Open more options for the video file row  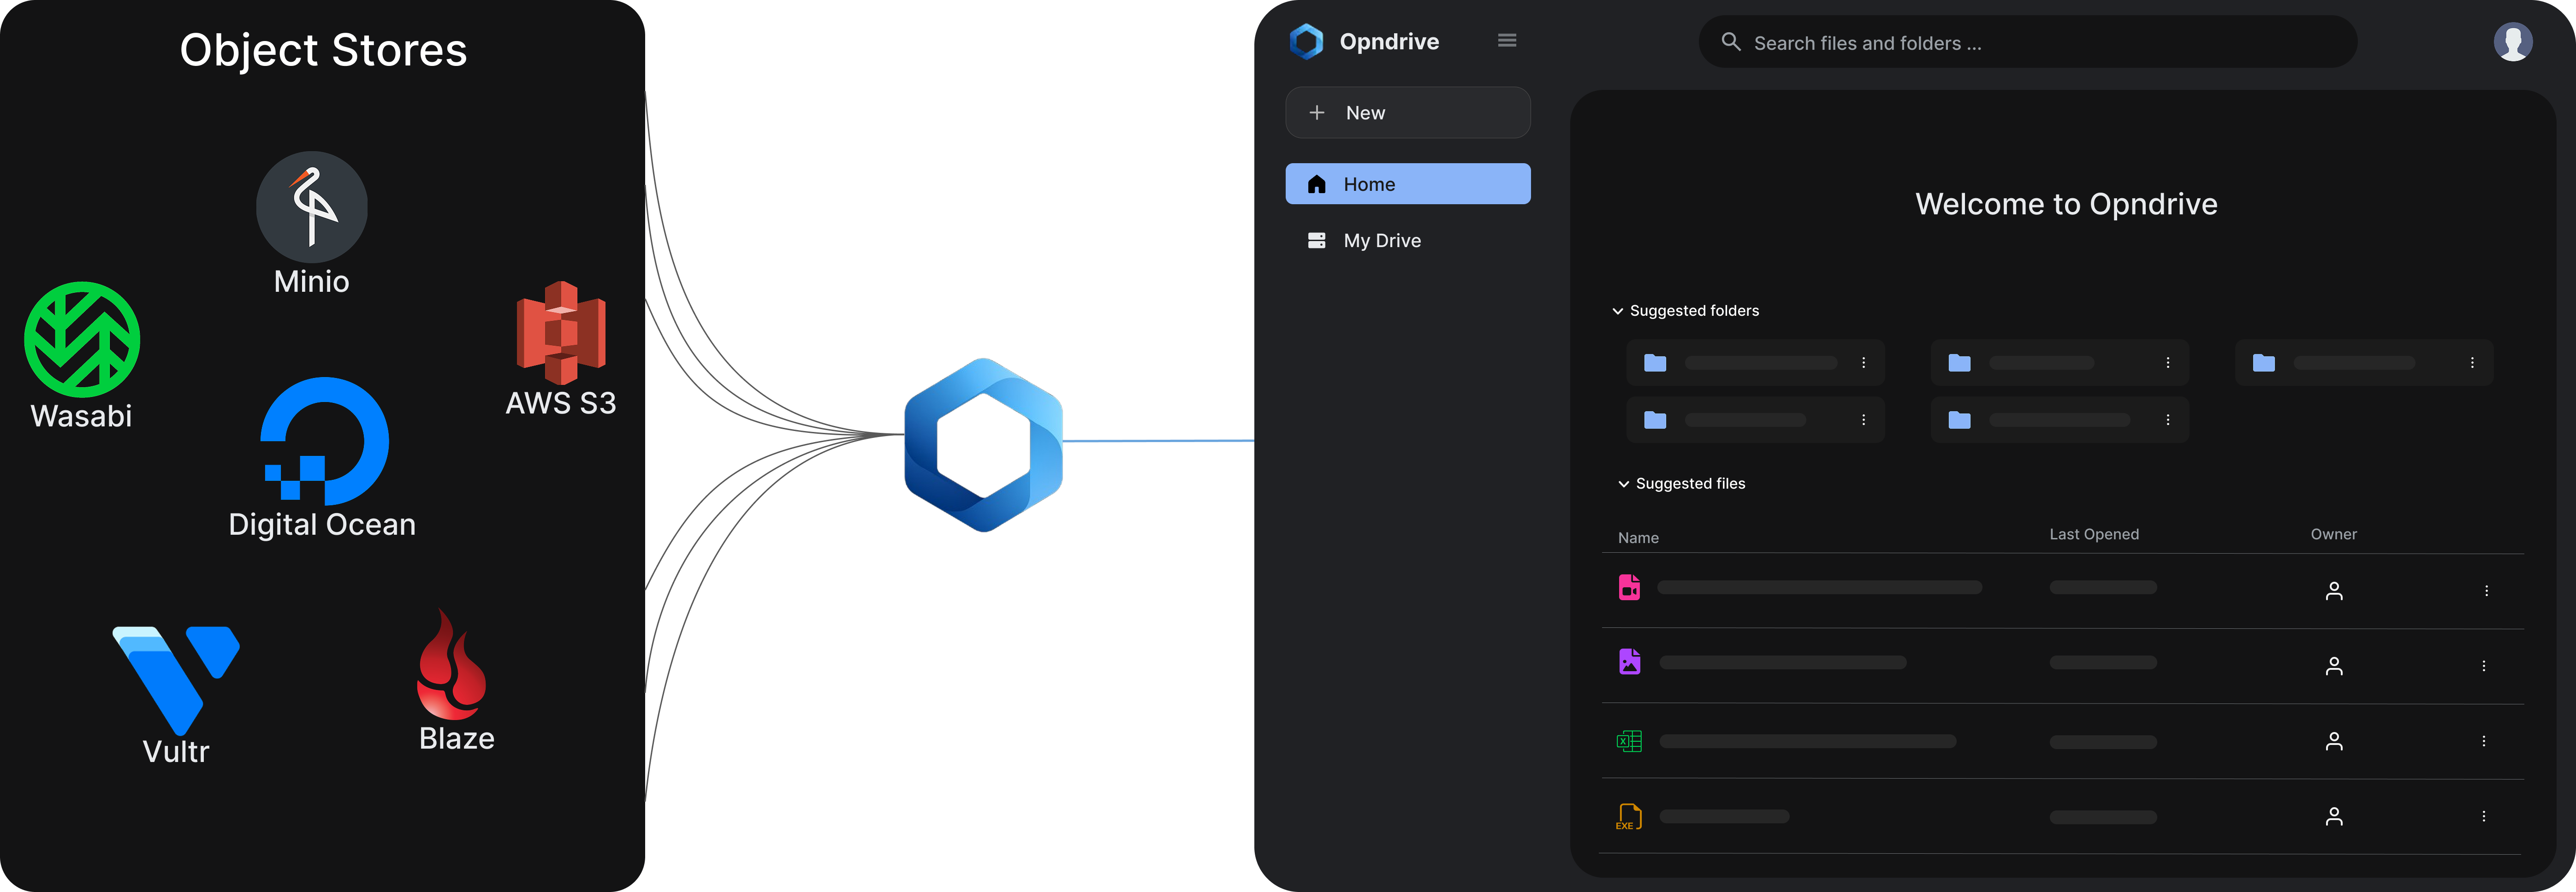(x=2486, y=591)
